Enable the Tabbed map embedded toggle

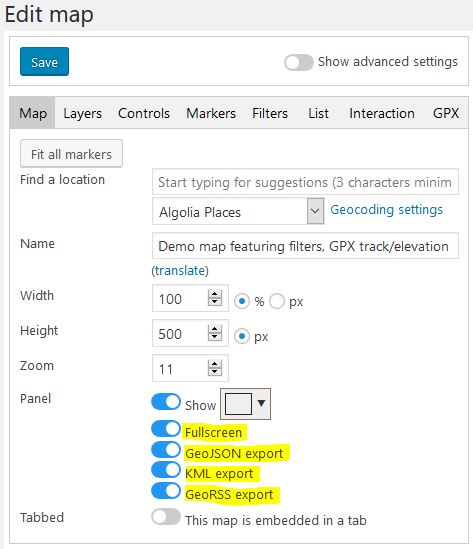coord(166,517)
